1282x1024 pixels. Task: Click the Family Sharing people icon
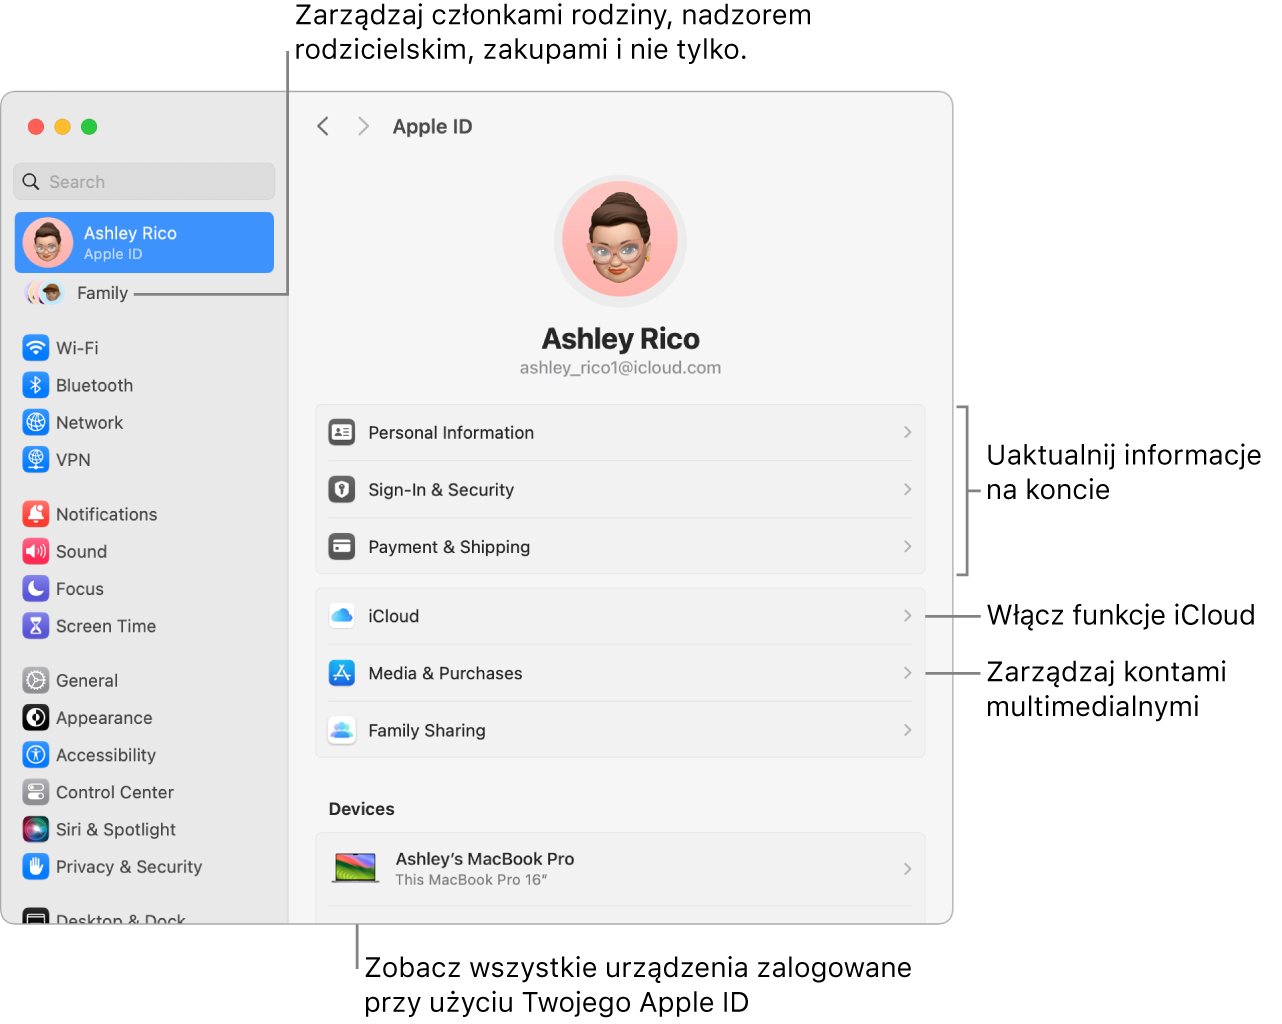coord(342,730)
